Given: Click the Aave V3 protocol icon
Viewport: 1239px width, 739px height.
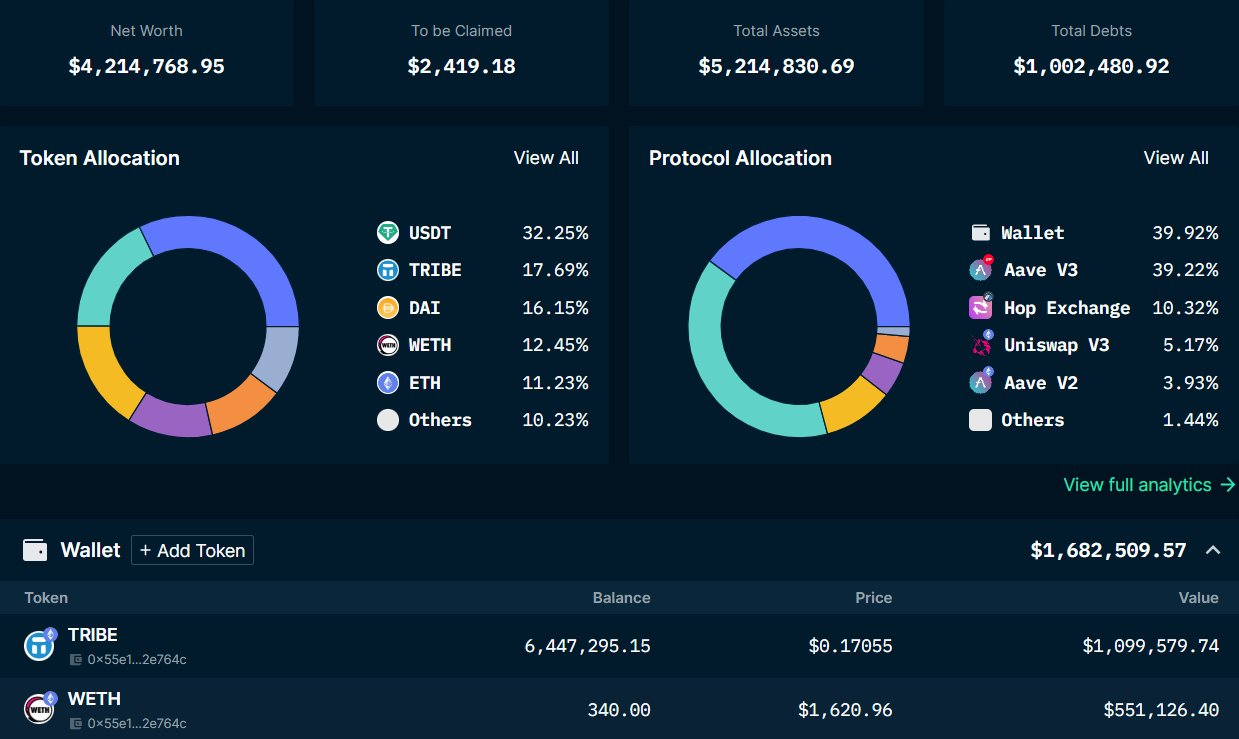Looking at the screenshot, I should [980, 270].
